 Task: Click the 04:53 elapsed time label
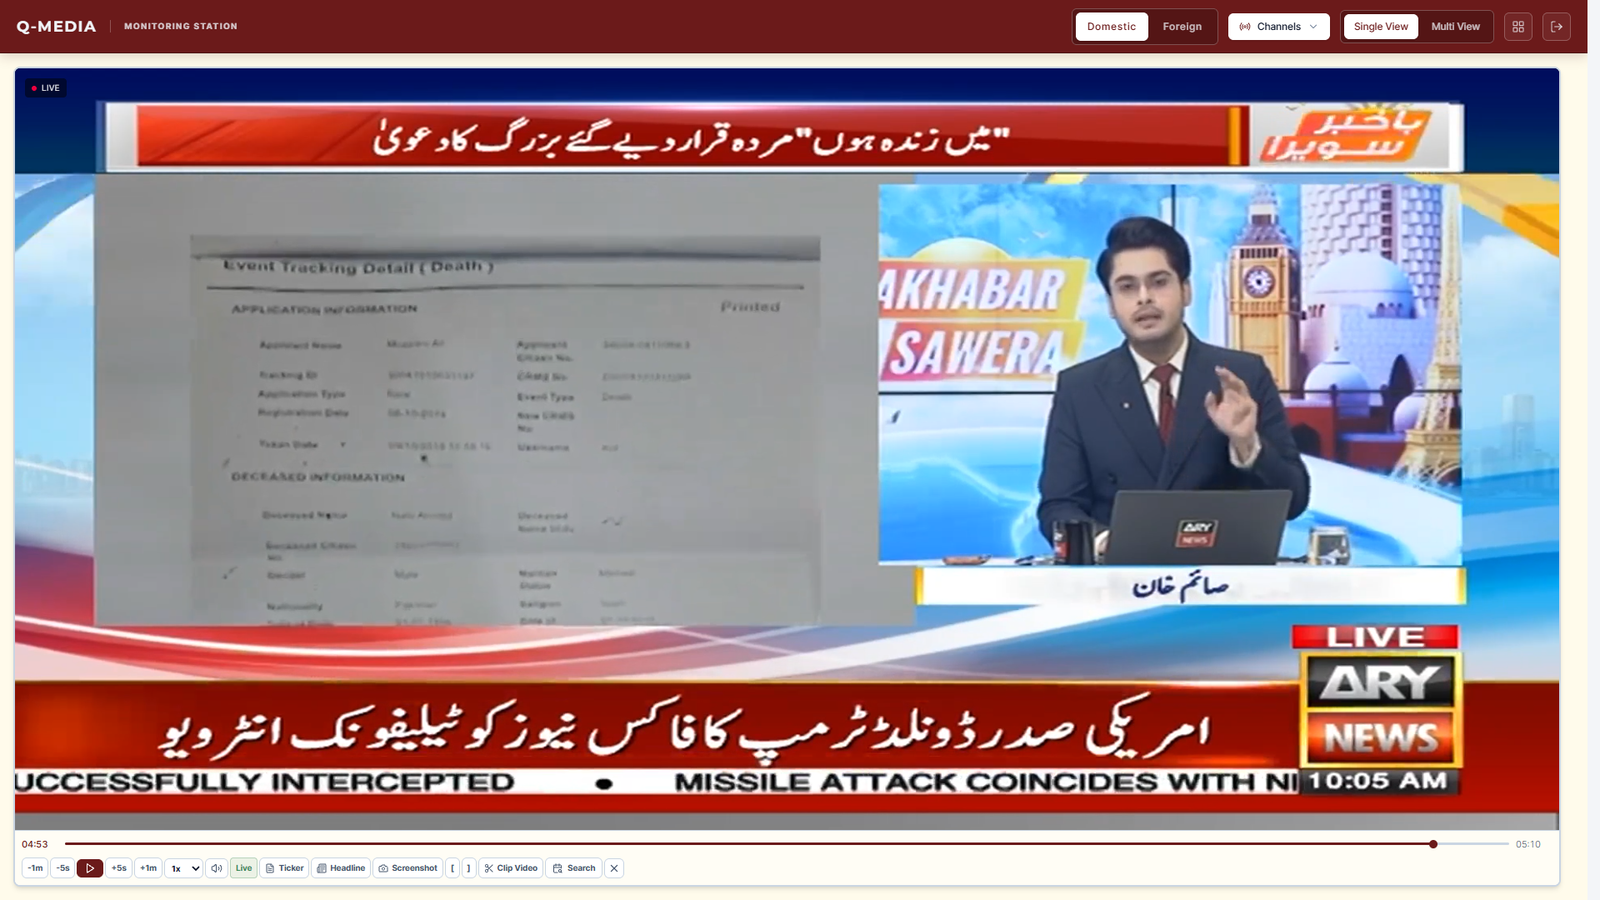pos(35,844)
